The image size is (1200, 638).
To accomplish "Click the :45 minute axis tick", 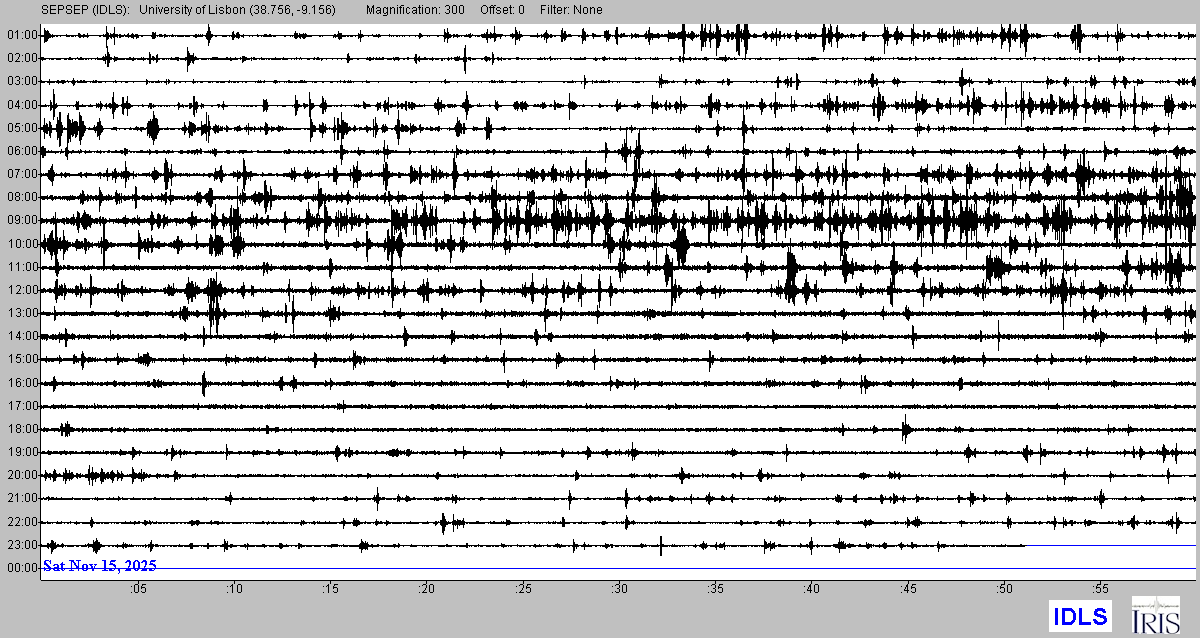I will [909, 590].
